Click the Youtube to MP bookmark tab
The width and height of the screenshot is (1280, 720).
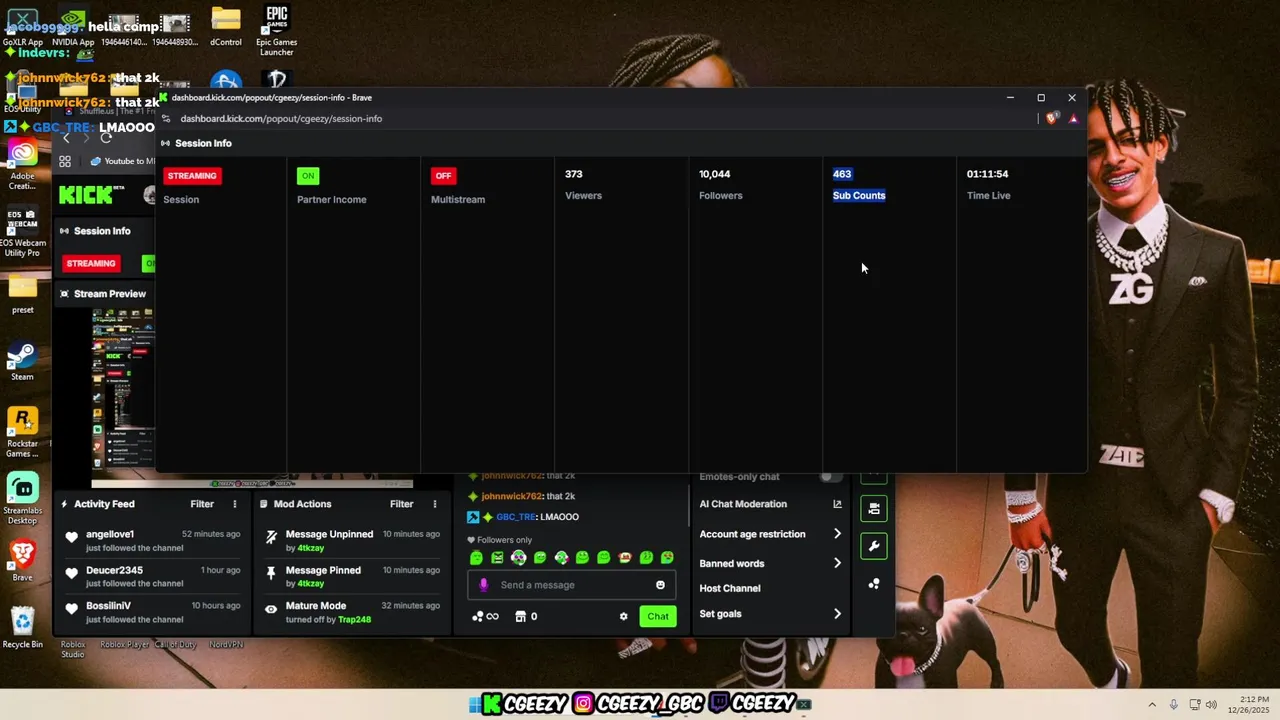122,161
